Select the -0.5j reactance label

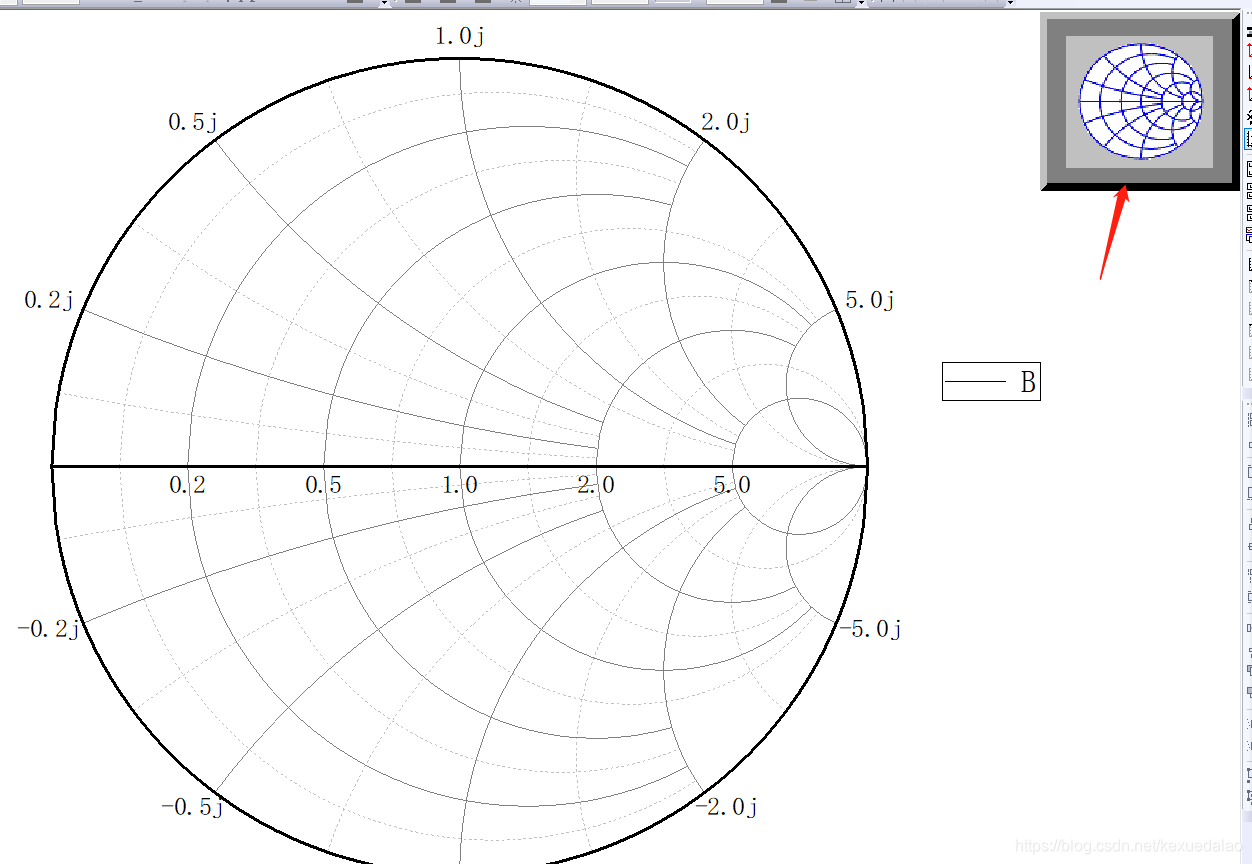tap(192, 807)
